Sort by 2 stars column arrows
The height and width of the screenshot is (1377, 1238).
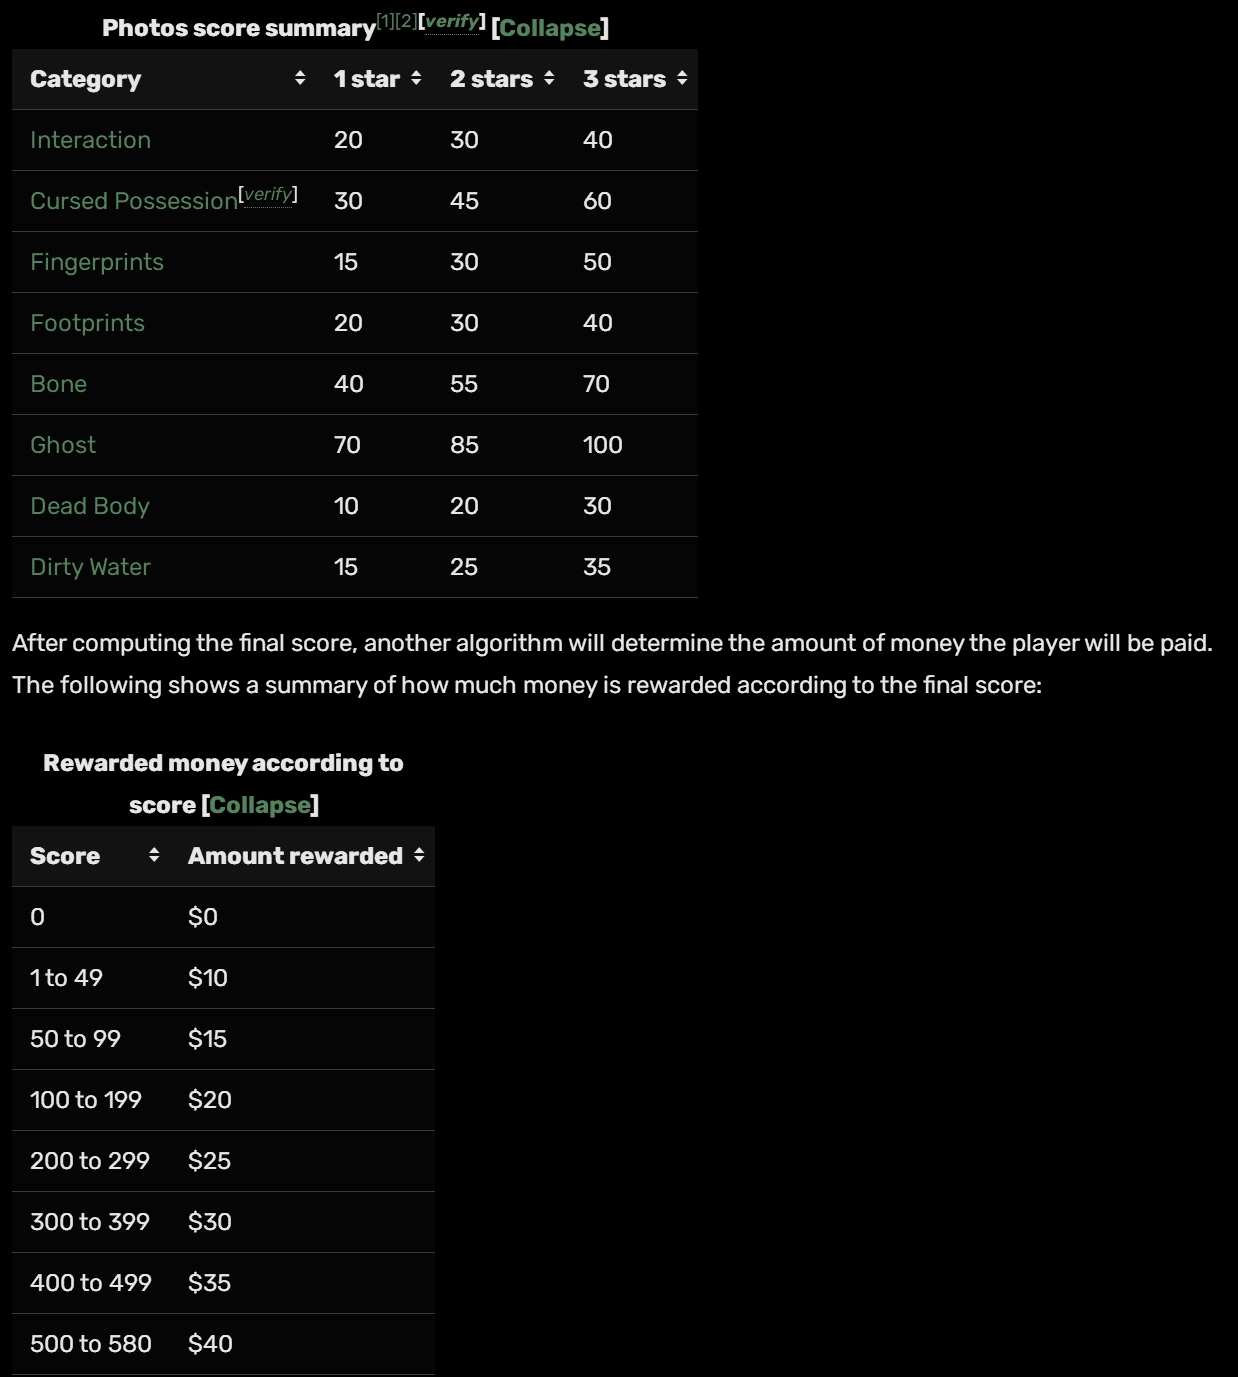[549, 79]
